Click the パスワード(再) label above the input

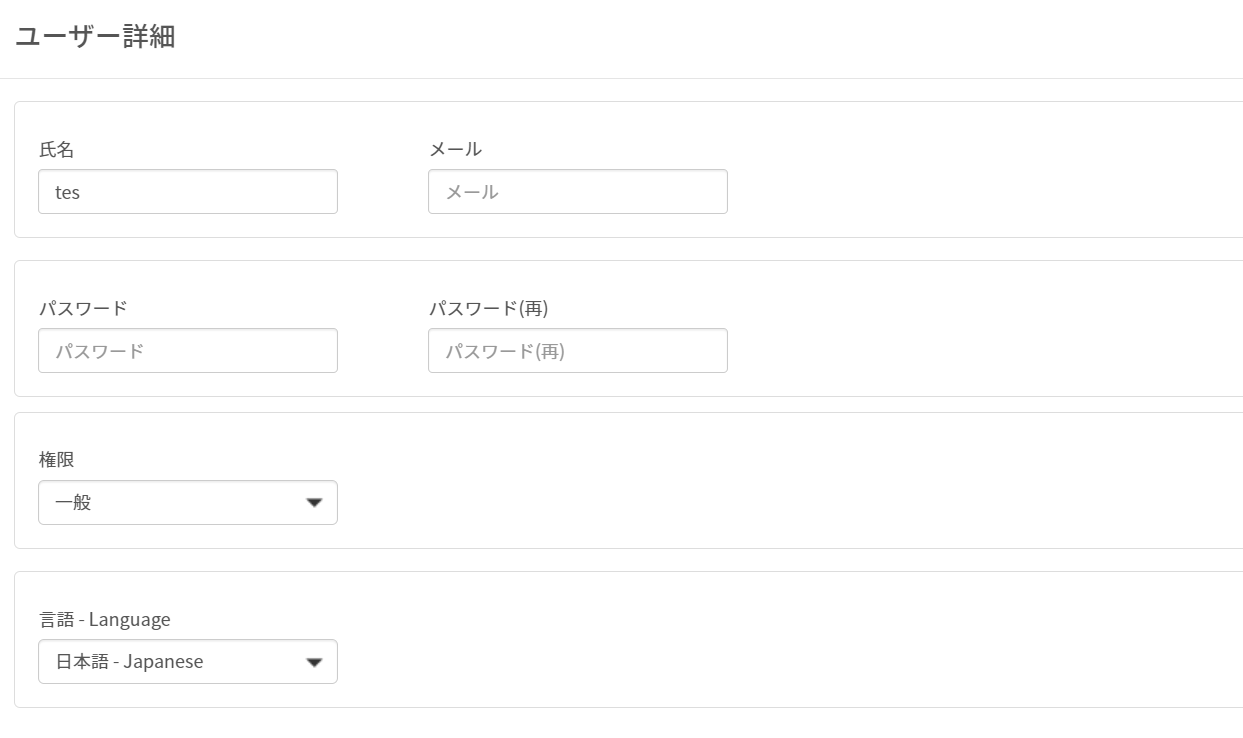(489, 308)
